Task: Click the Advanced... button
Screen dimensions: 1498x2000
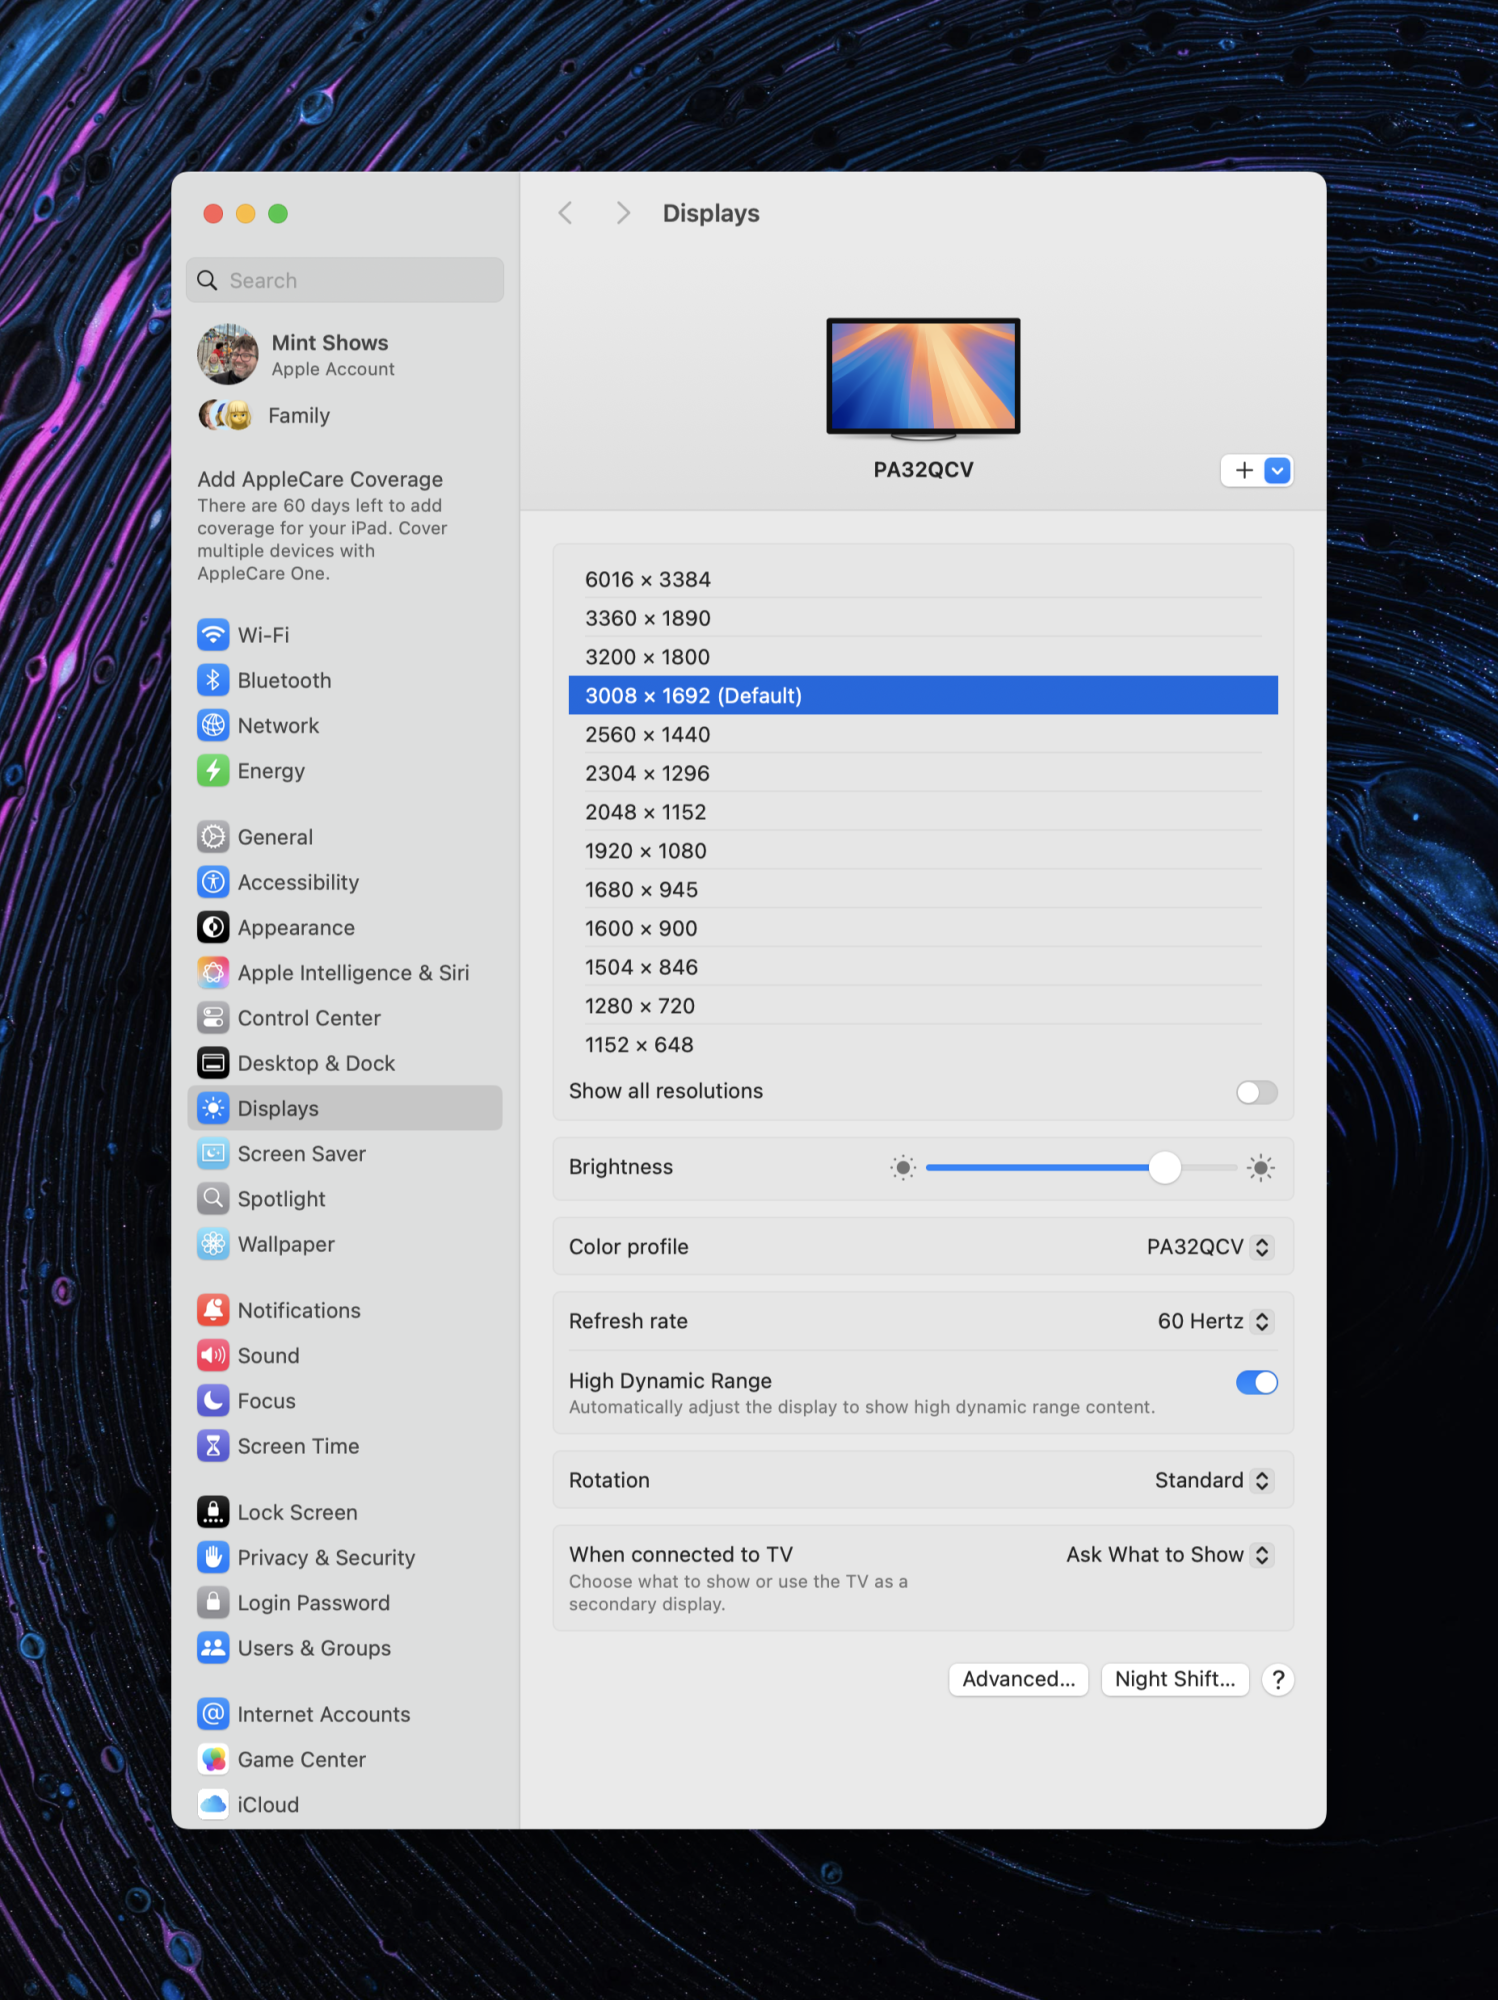Action: [1018, 1679]
